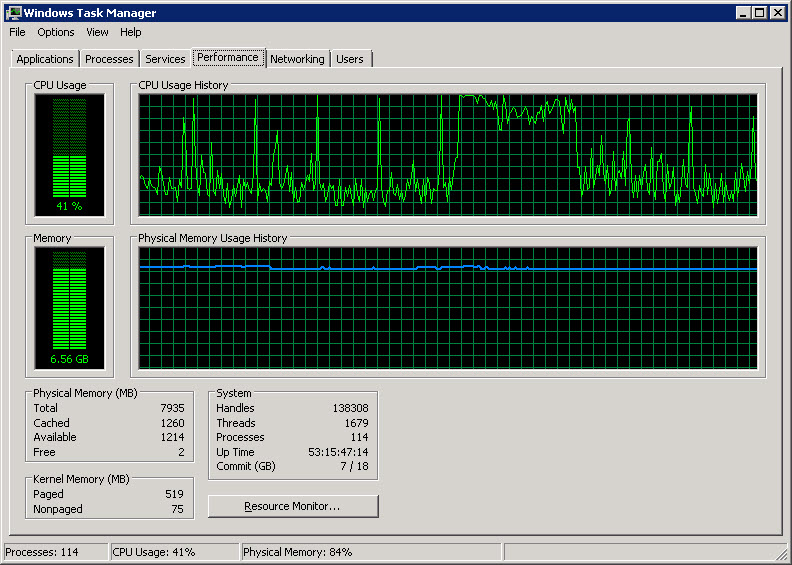Click the CPU Usage History graph
Image resolution: width=792 pixels, height=565 pixels.
click(x=448, y=155)
